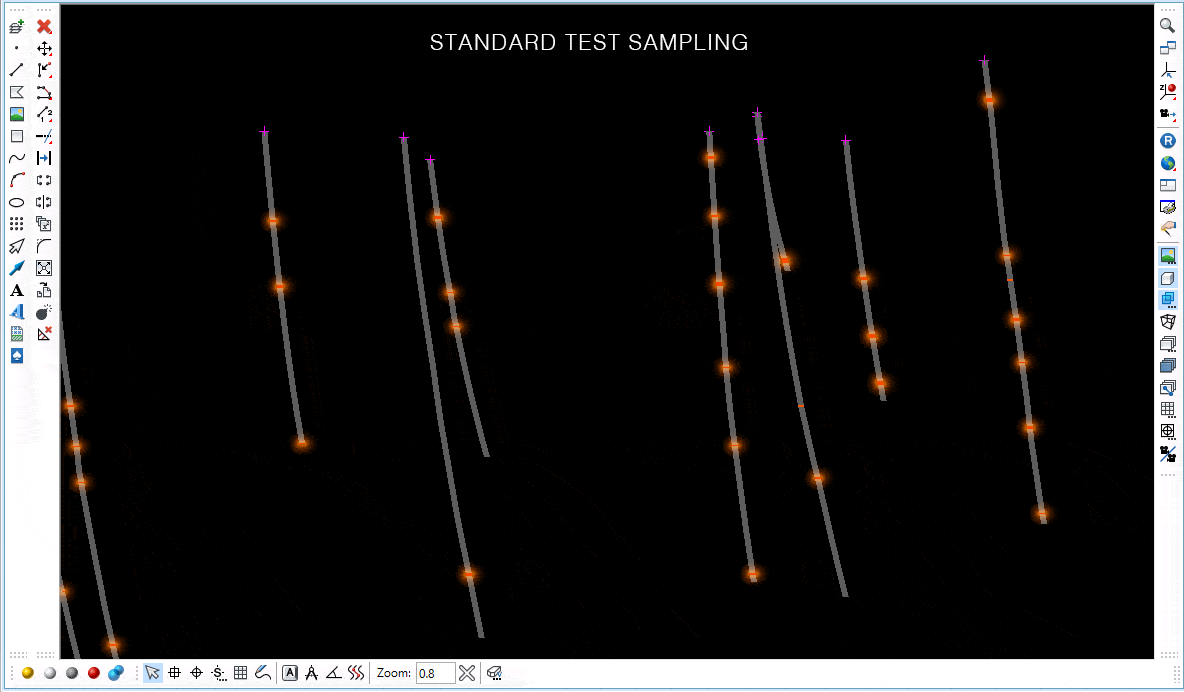The image size is (1184, 692).
Task: Click the blue circled R icon
Action: point(1167,141)
